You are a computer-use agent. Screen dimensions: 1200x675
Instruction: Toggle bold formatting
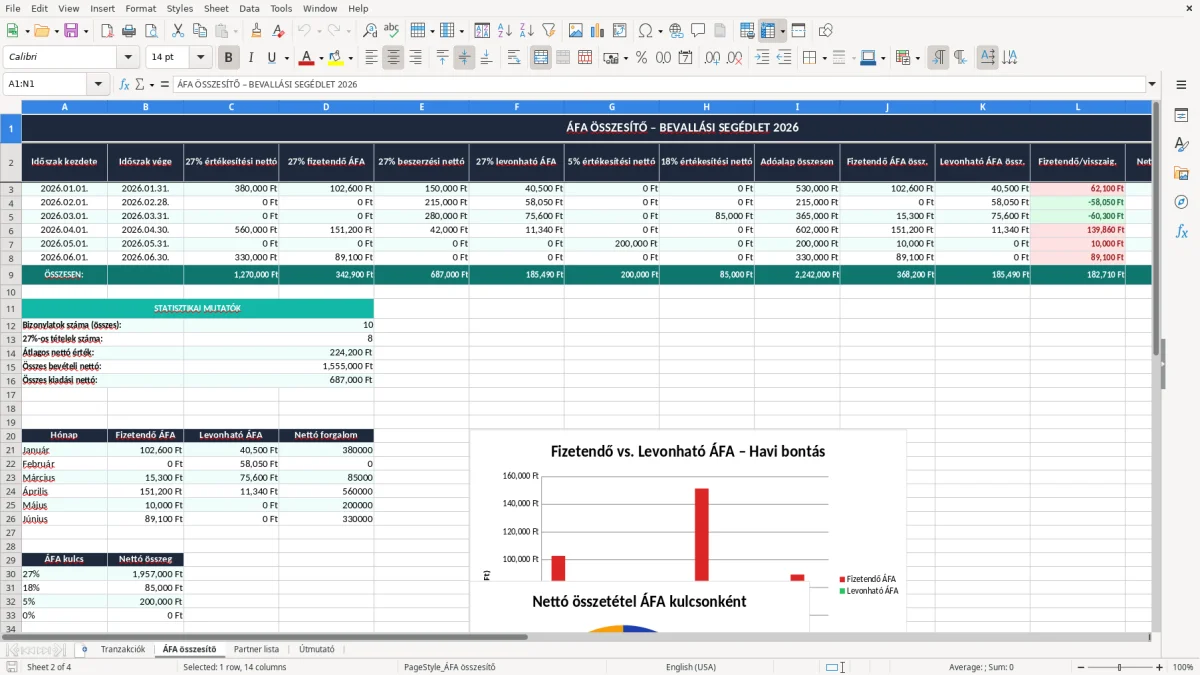(x=228, y=58)
